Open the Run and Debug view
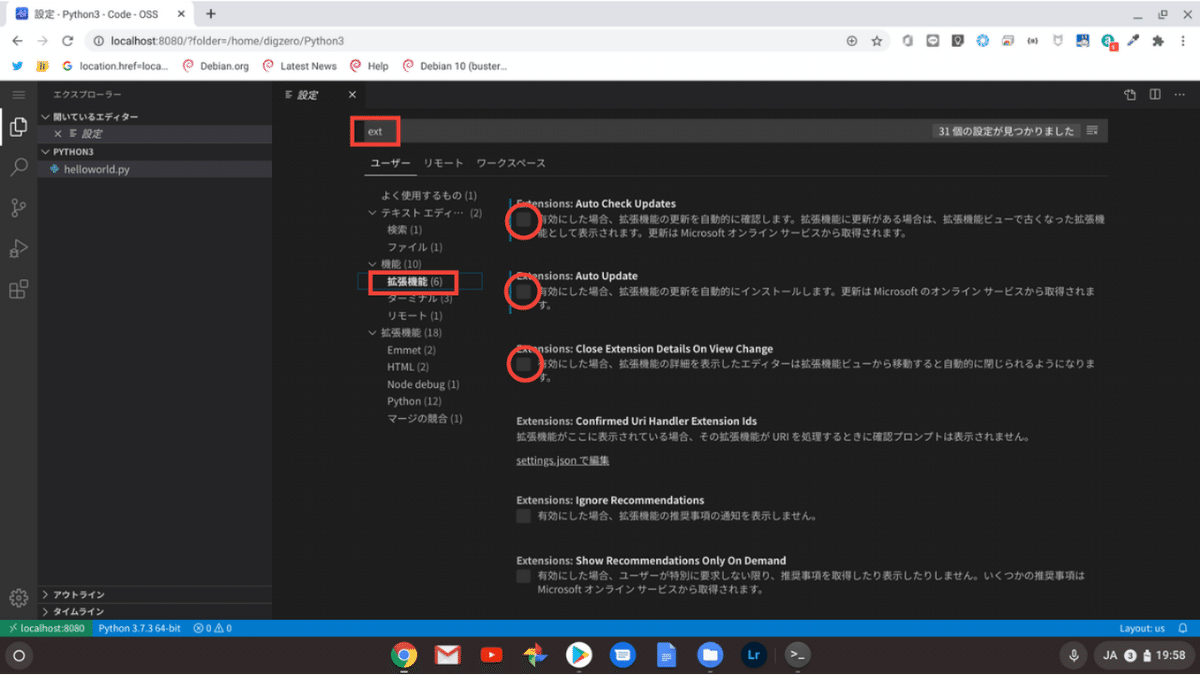This screenshot has width=1200, height=675. click(x=18, y=247)
